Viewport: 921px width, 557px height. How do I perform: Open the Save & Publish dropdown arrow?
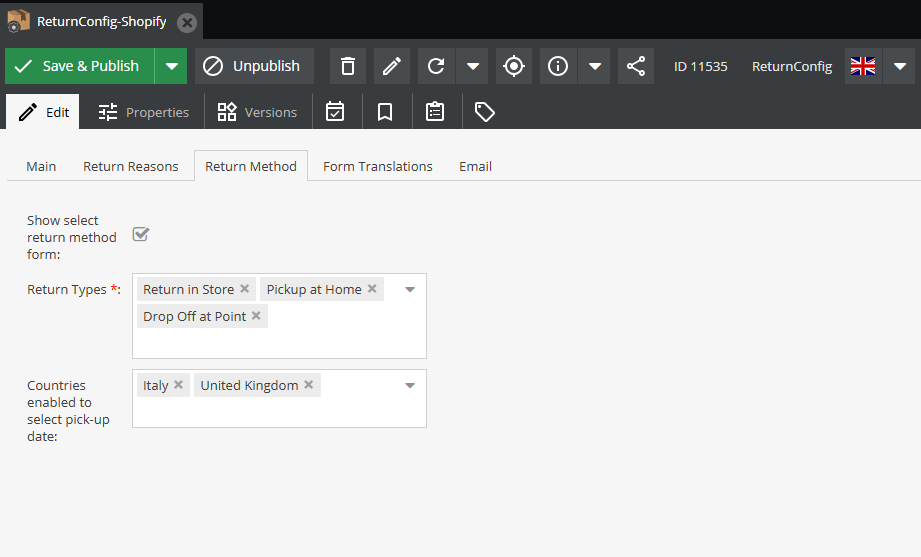point(171,66)
